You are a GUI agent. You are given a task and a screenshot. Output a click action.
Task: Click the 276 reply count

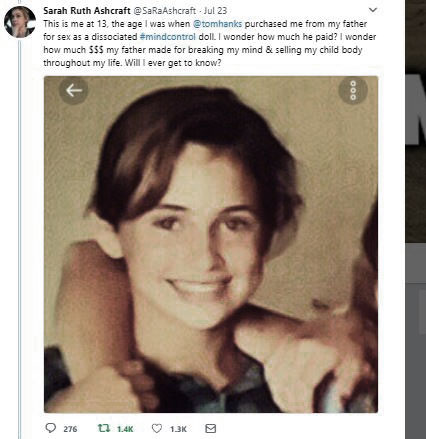70,429
